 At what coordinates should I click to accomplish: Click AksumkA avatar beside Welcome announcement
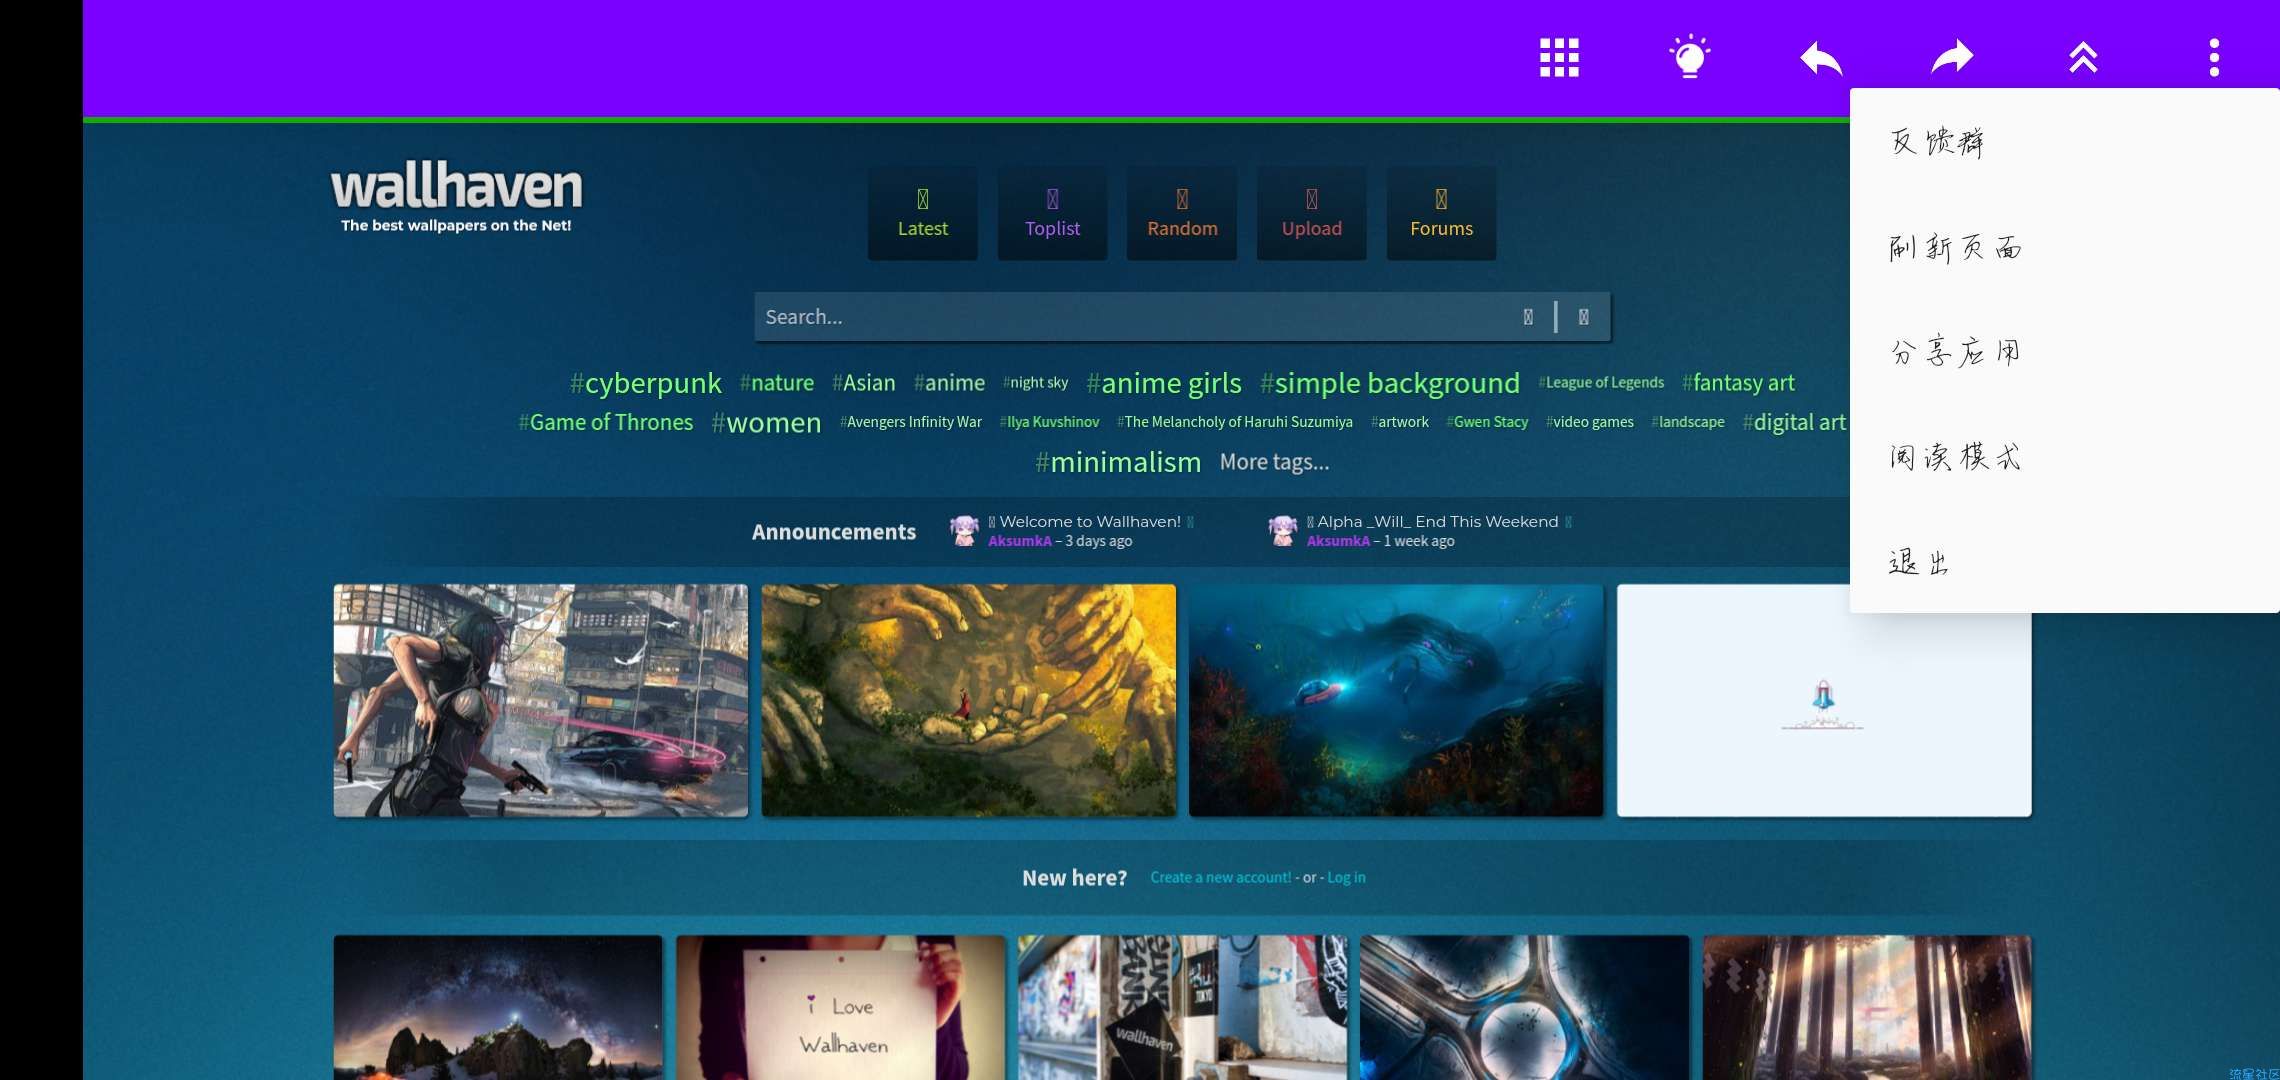click(964, 530)
